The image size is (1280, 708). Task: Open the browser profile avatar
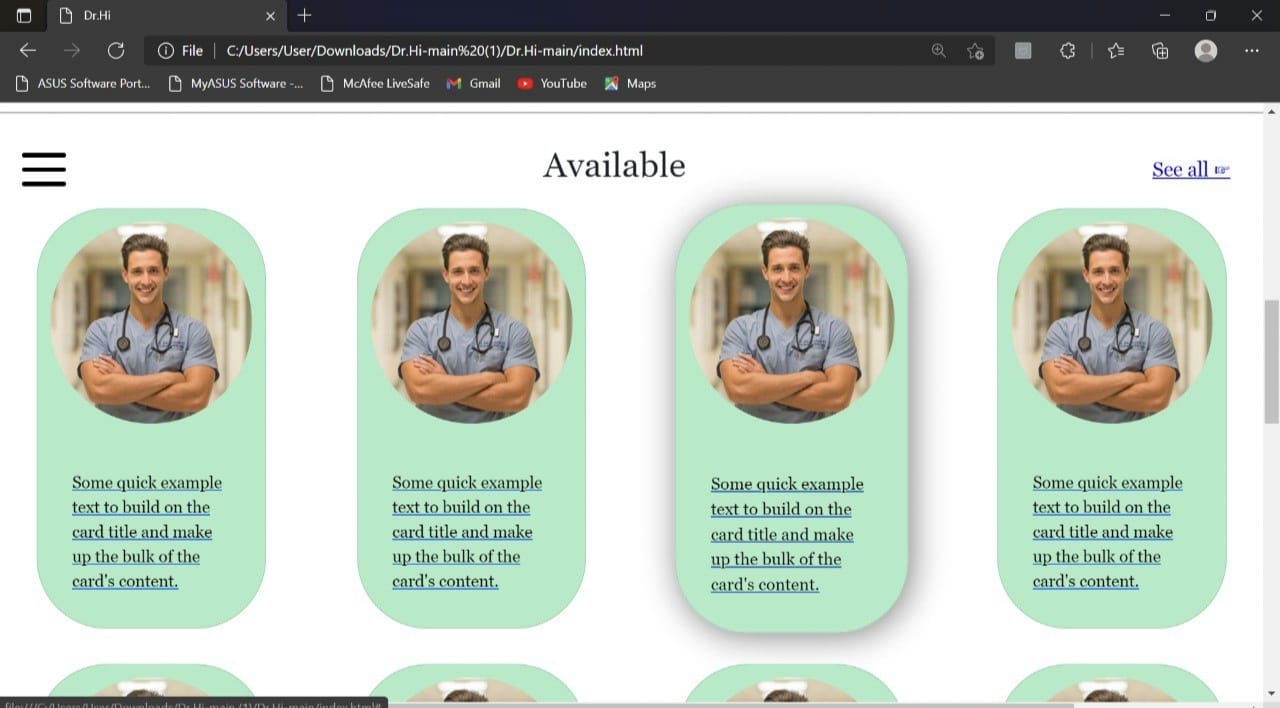click(x=1205, y=50)
